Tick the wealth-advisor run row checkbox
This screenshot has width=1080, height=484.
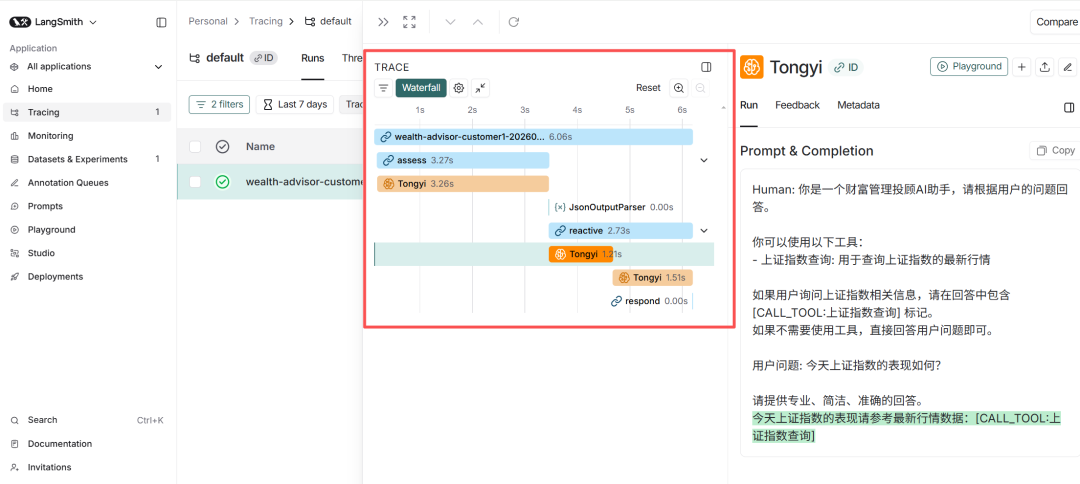[196, 182]
